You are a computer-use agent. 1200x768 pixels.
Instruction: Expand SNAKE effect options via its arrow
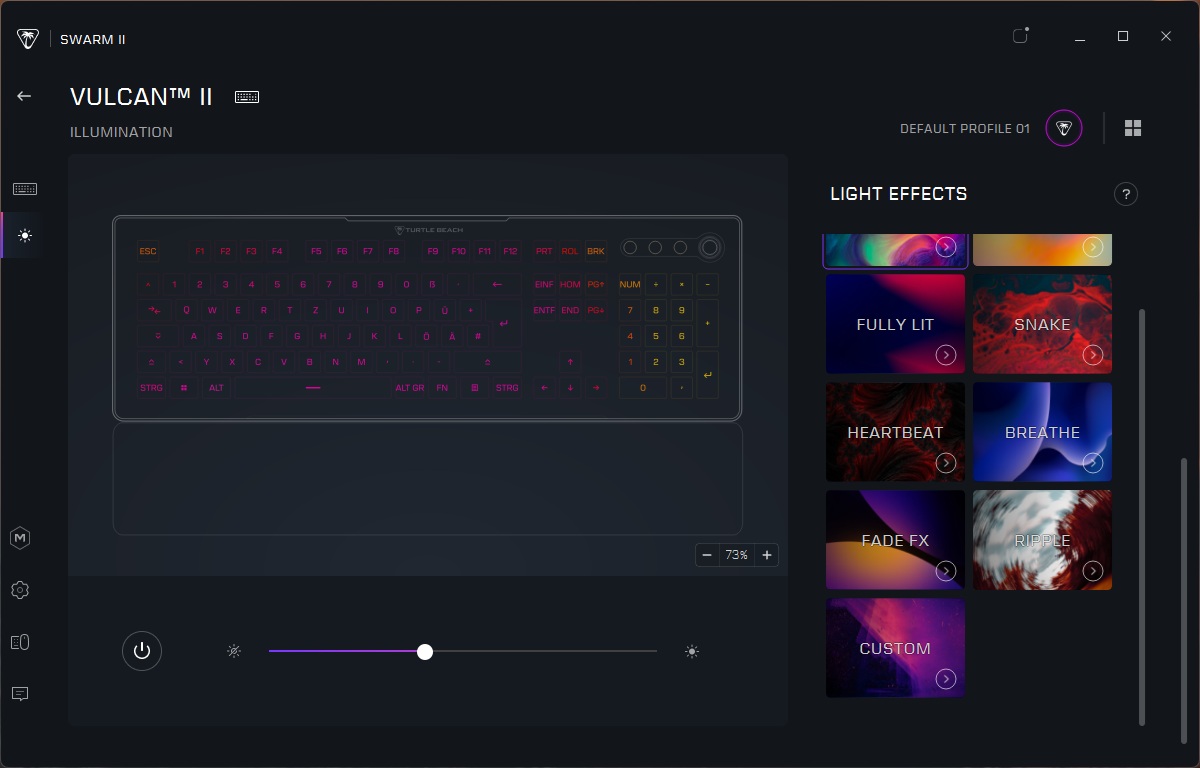coord(1093,355)
